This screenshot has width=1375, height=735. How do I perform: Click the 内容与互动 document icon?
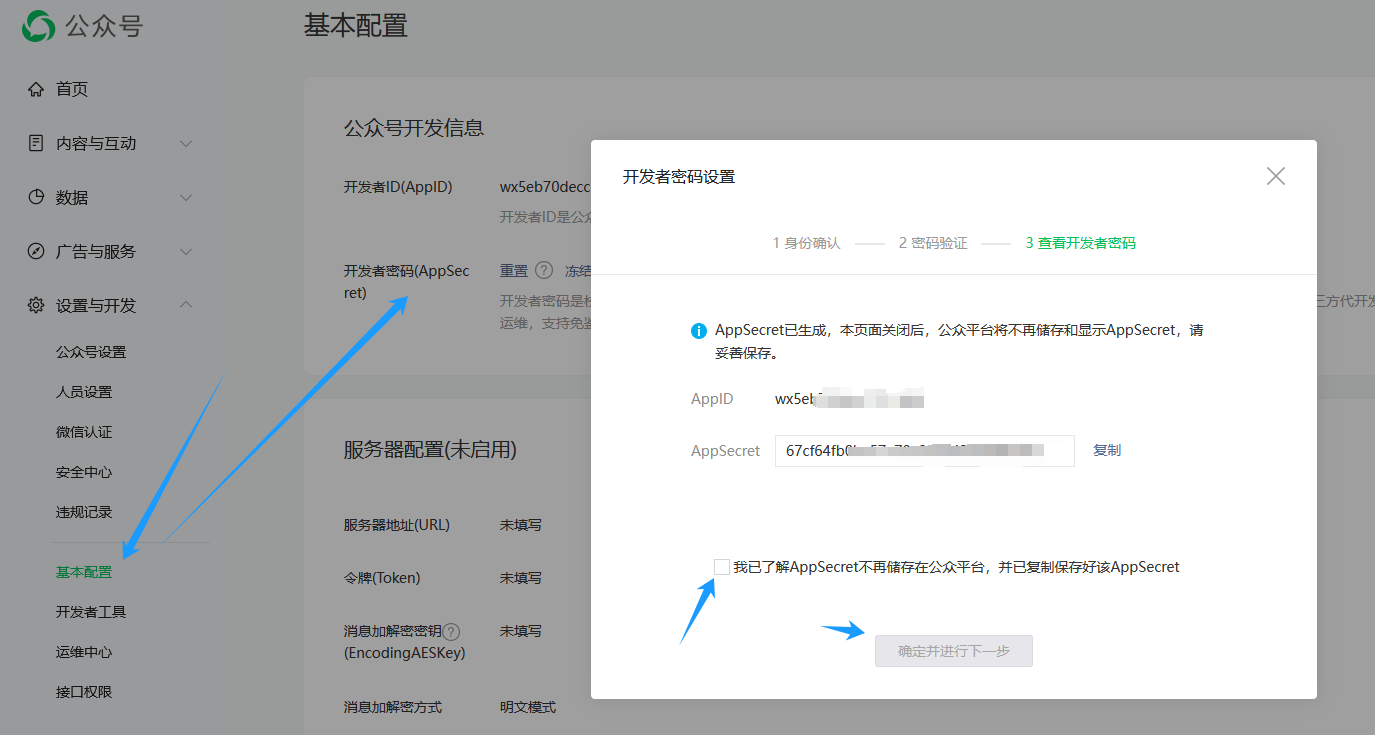[x=36, y=144]
